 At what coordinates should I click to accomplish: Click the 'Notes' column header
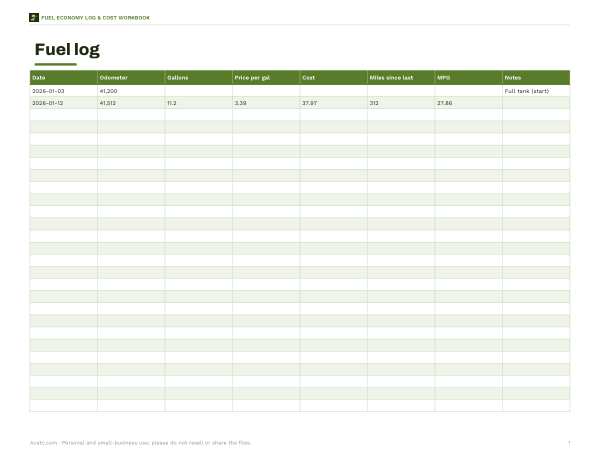click(x=536, y=78)
